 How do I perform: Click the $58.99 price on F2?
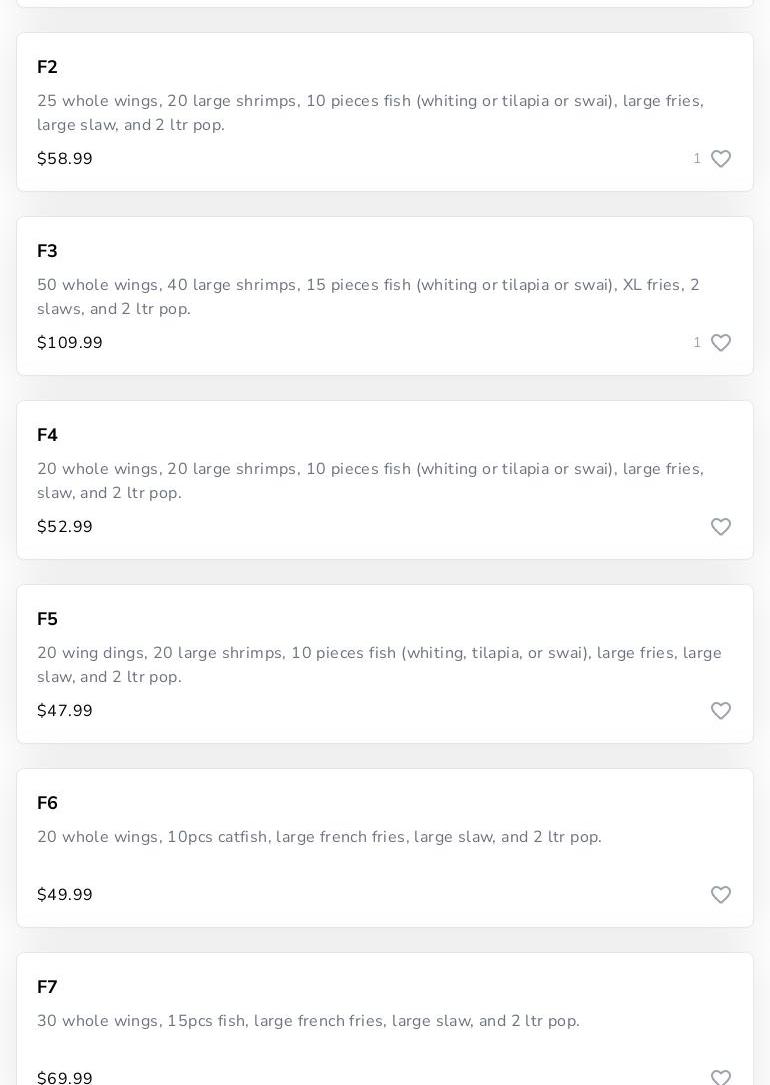(x=65, y=159)
